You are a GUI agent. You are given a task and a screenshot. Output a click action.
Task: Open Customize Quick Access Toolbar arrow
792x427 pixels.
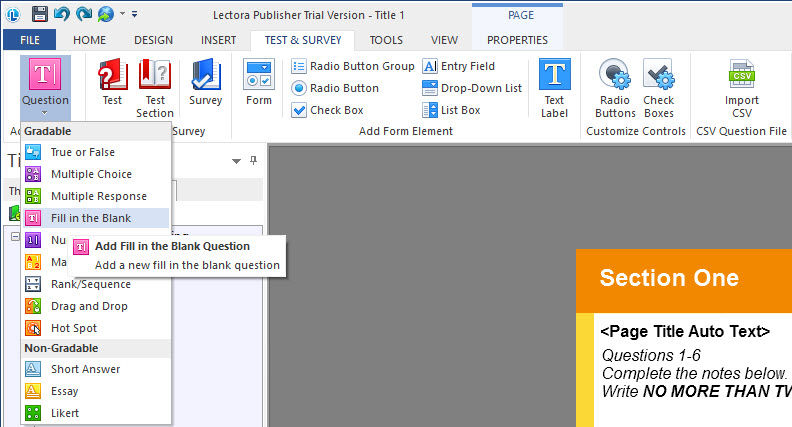click(x=134, y=14)
